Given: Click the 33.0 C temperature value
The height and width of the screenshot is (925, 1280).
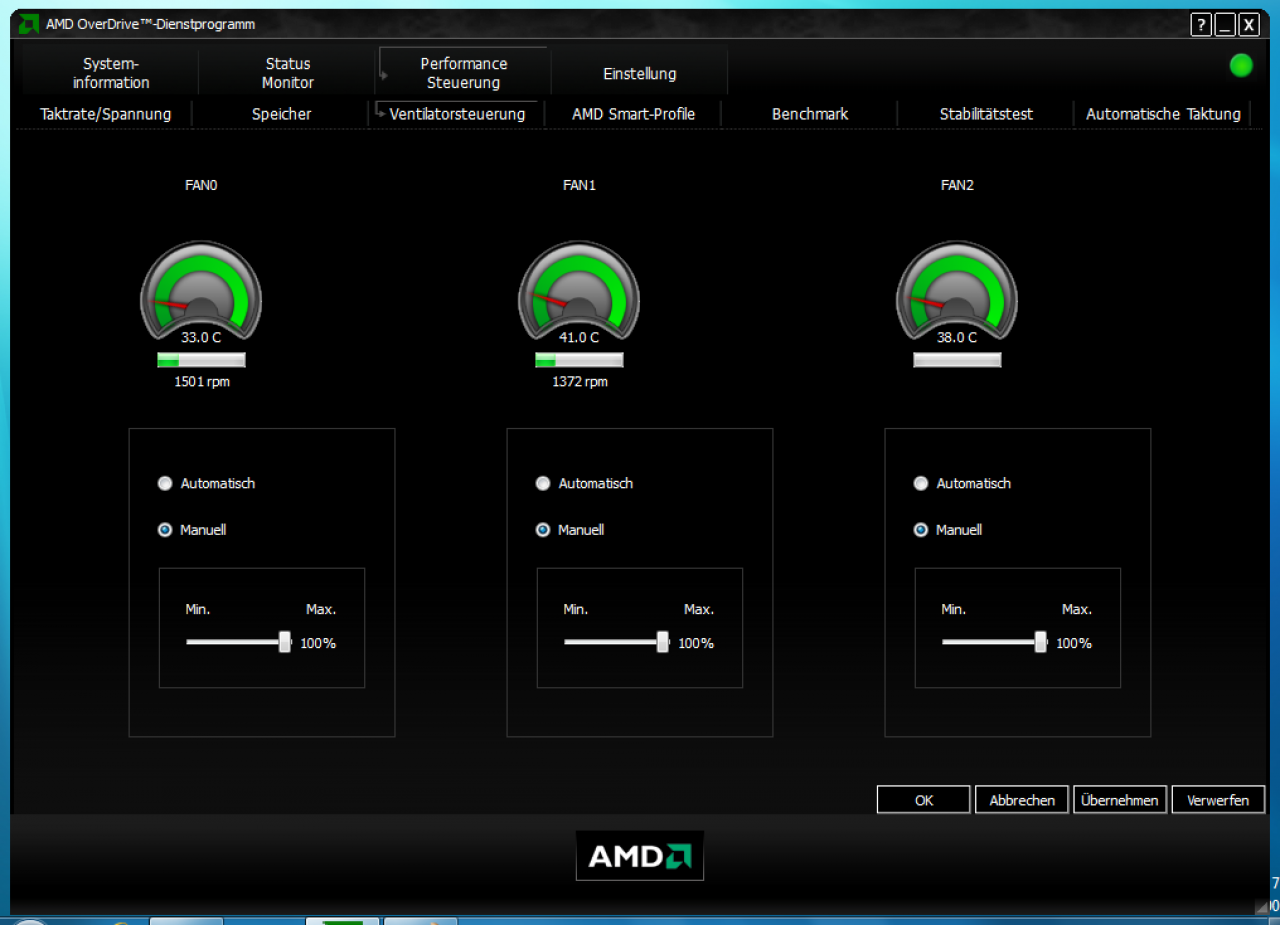Looking at the screenshot, I should 201,337.
